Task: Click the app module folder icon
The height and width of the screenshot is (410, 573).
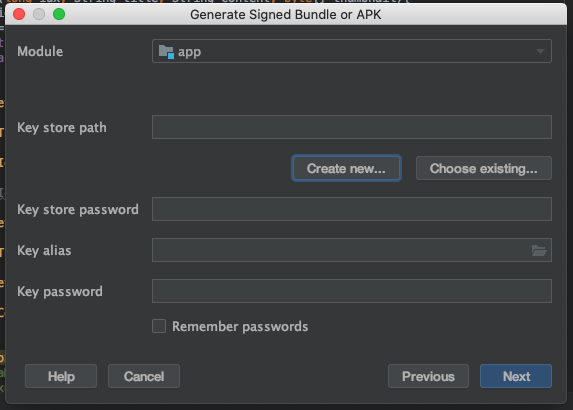Action: pos(166,52)
